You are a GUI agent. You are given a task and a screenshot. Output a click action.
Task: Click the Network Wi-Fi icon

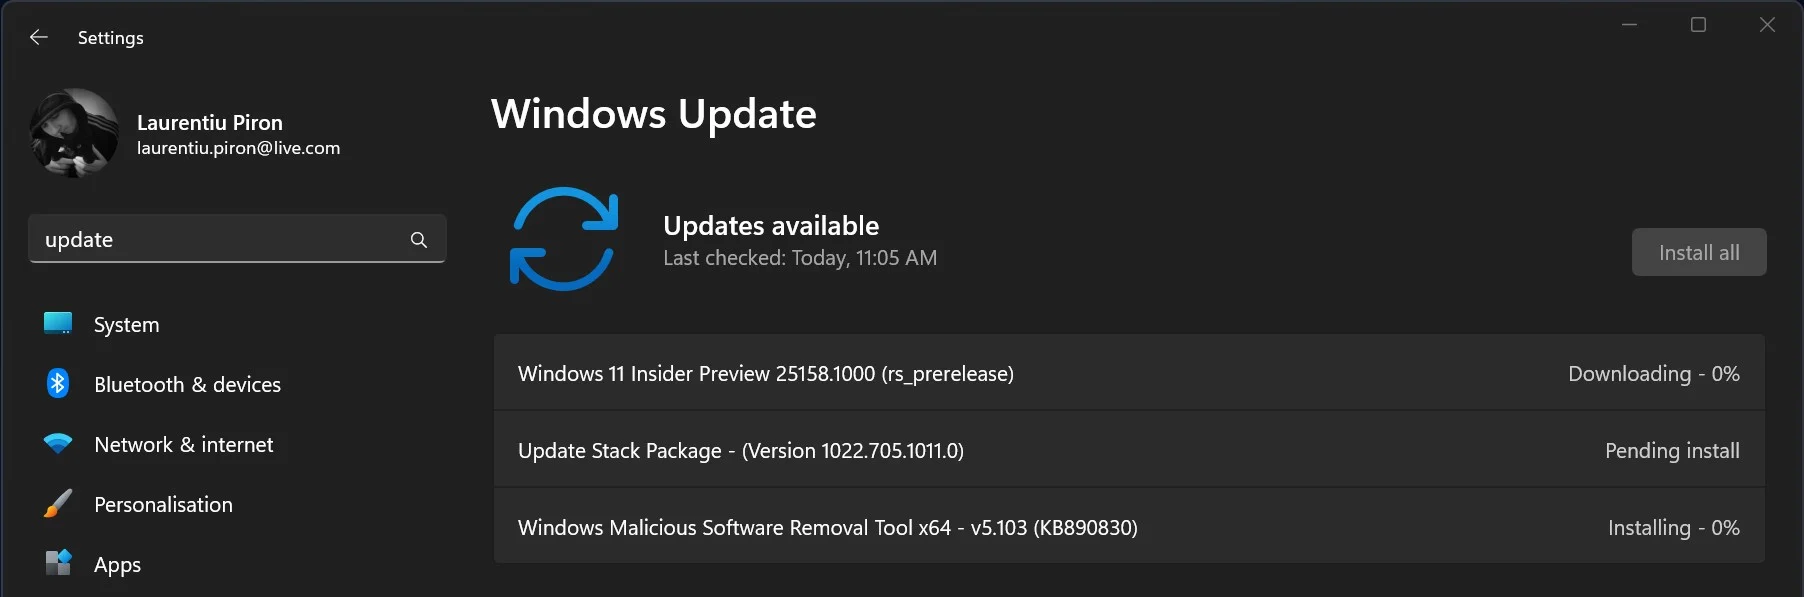(58, 444)
